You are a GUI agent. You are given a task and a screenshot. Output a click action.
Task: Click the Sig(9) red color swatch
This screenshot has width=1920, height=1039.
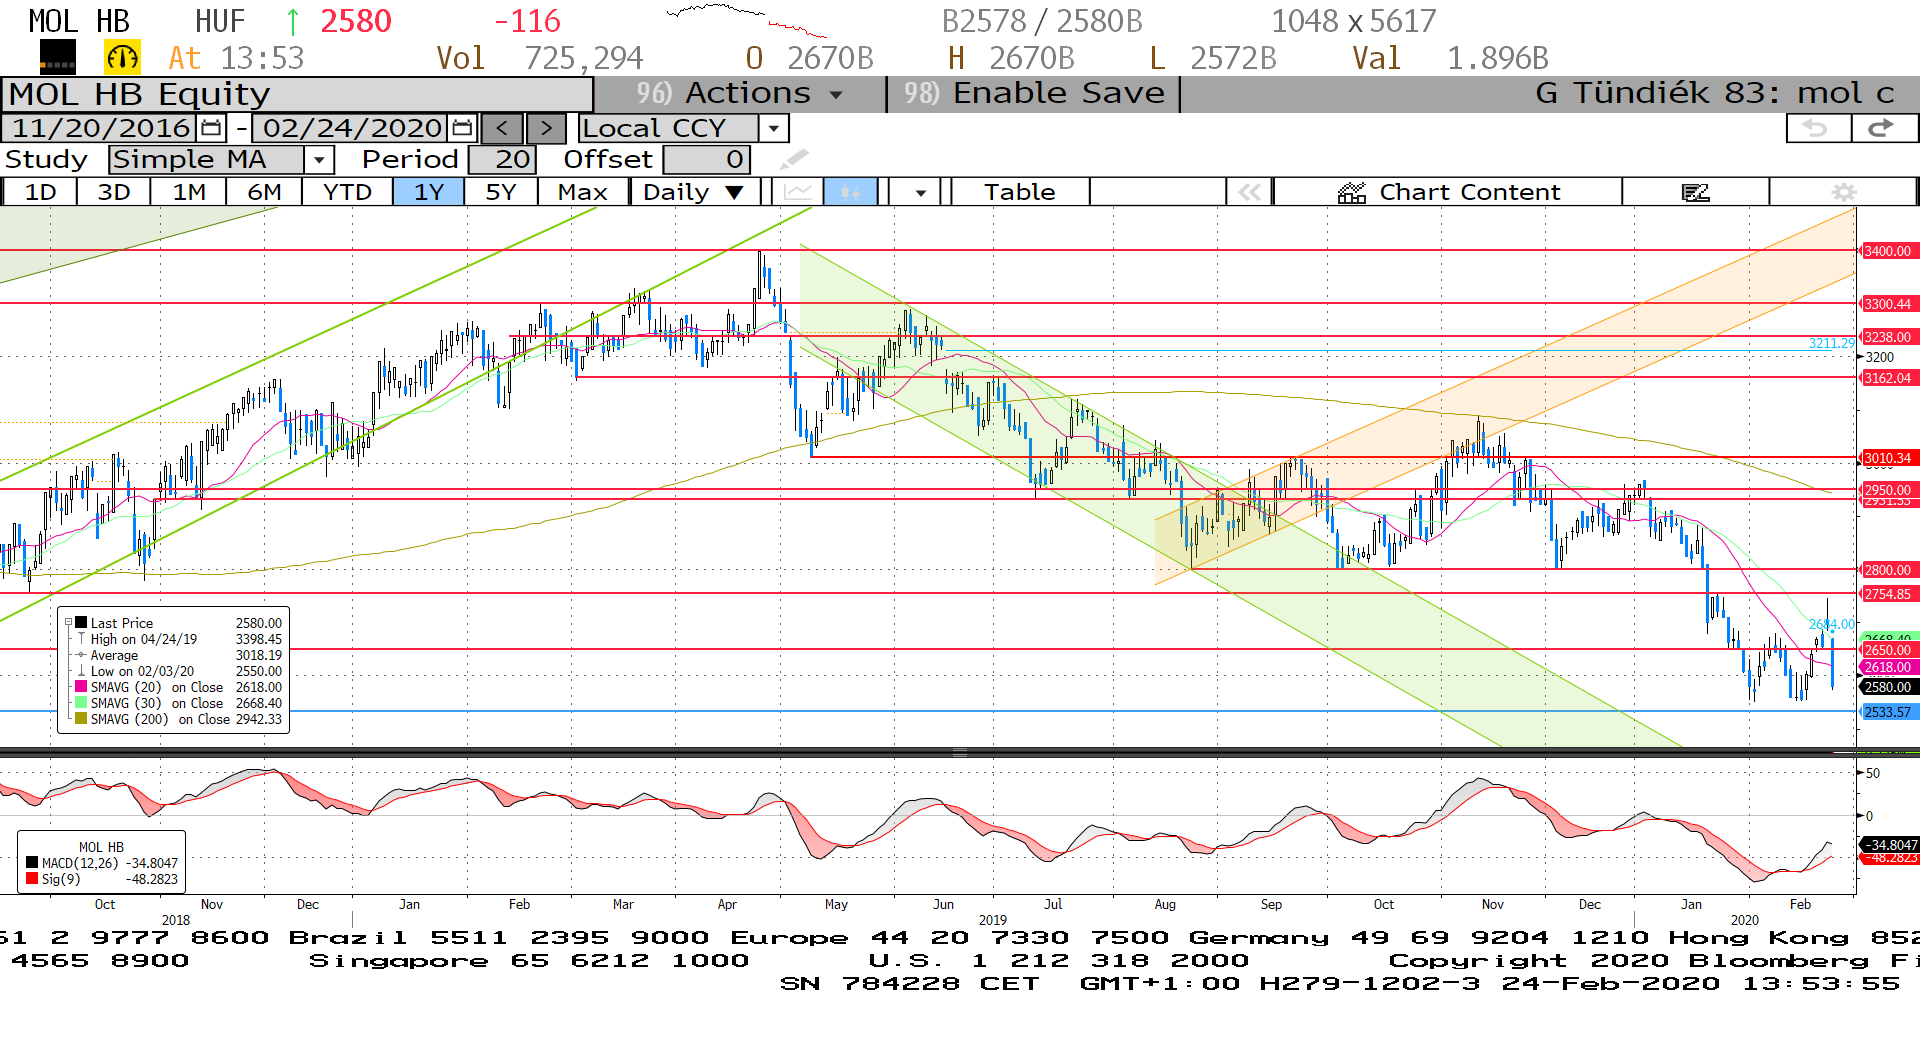[32, 879]
